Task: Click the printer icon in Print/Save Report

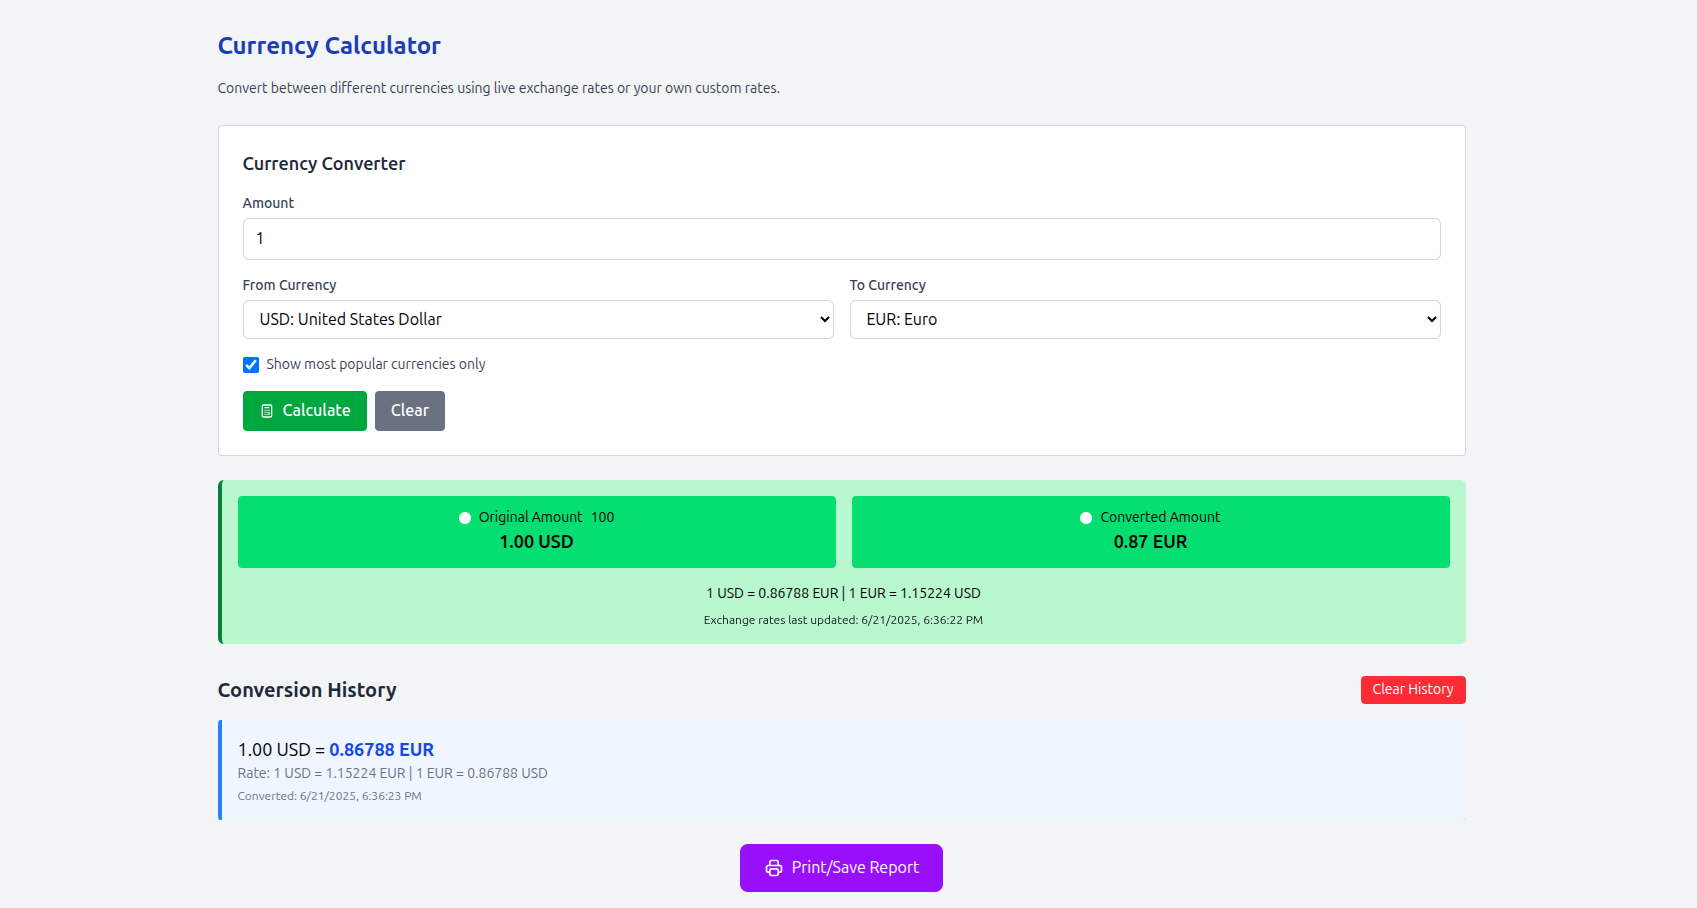Action: click(772, 868)
